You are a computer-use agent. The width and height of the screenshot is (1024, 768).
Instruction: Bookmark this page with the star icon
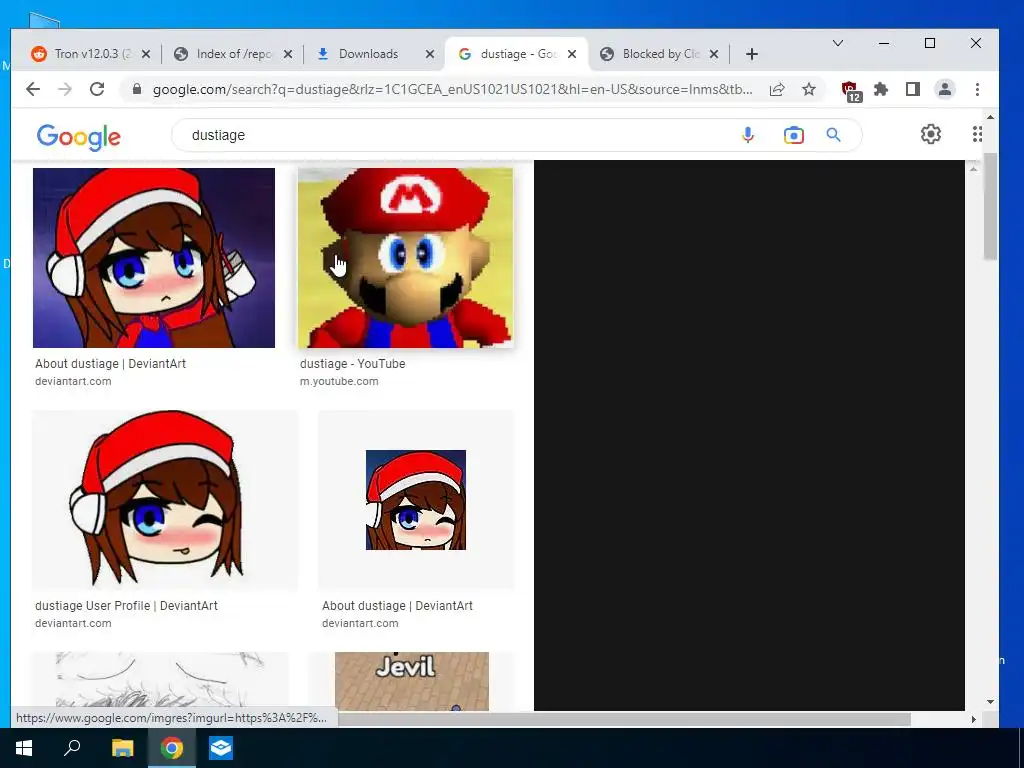pos(809,89)
